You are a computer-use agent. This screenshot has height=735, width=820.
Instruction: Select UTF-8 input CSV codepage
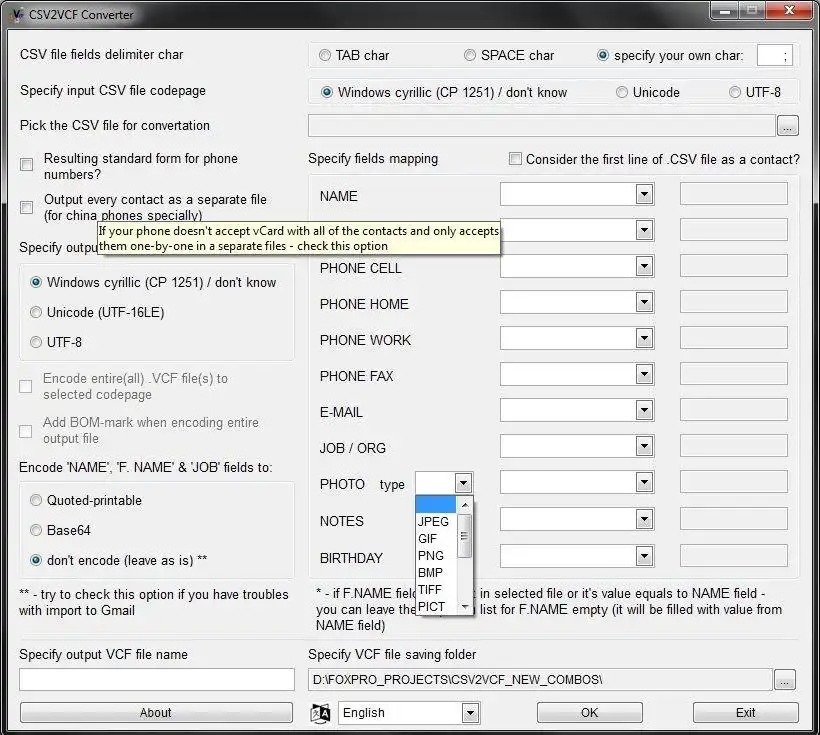735,92
